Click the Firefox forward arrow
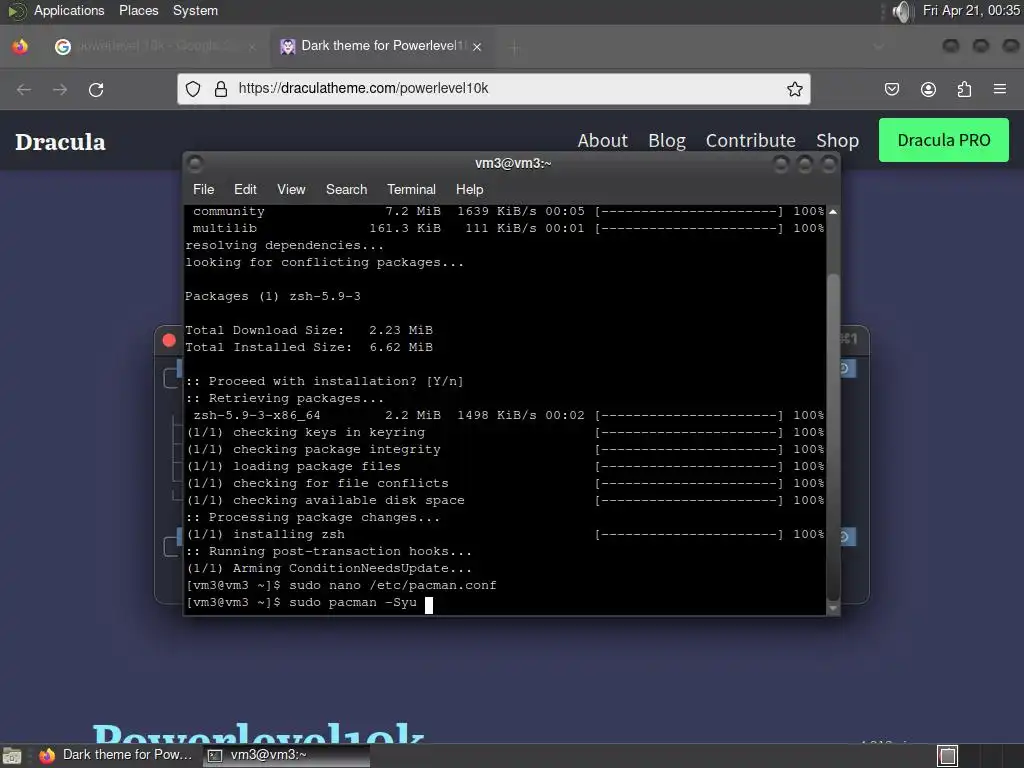 (x=60, y=89)
